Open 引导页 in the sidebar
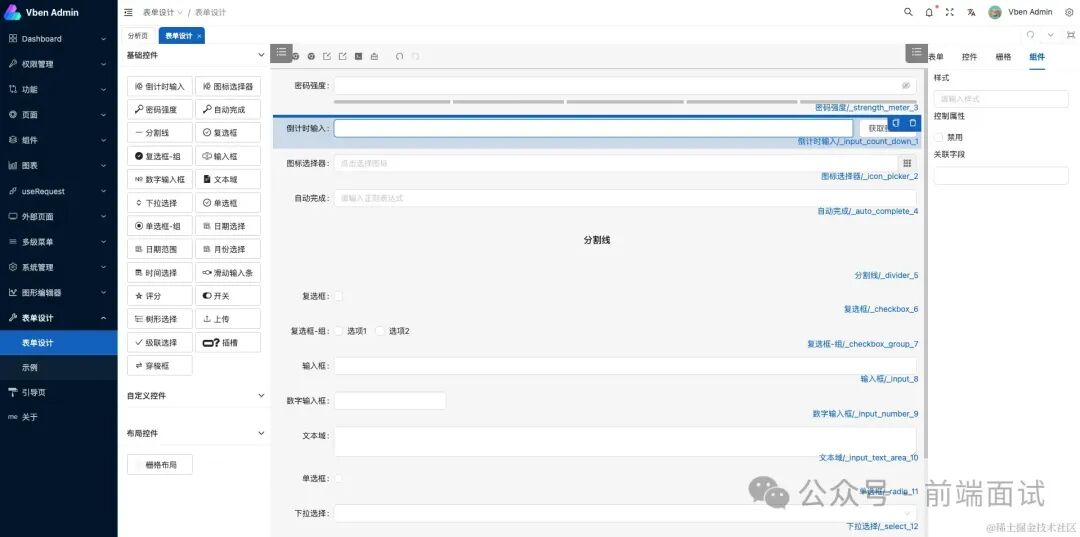This screenshot has width=1080, height=537. pyautogui.click(x=59, y=392)
